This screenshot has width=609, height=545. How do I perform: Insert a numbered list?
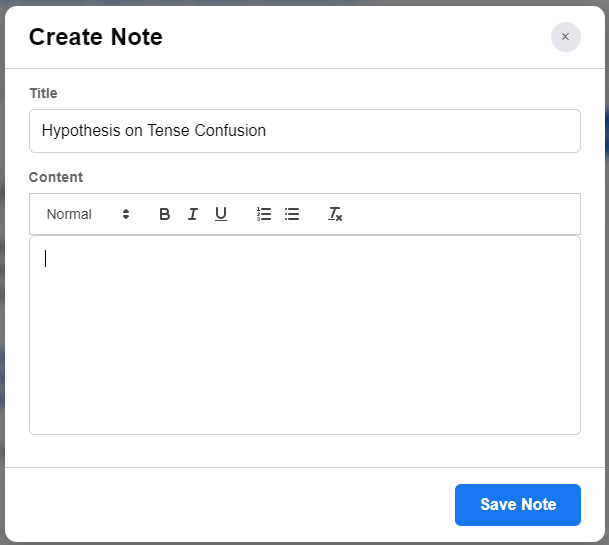(x=264, y=214)
